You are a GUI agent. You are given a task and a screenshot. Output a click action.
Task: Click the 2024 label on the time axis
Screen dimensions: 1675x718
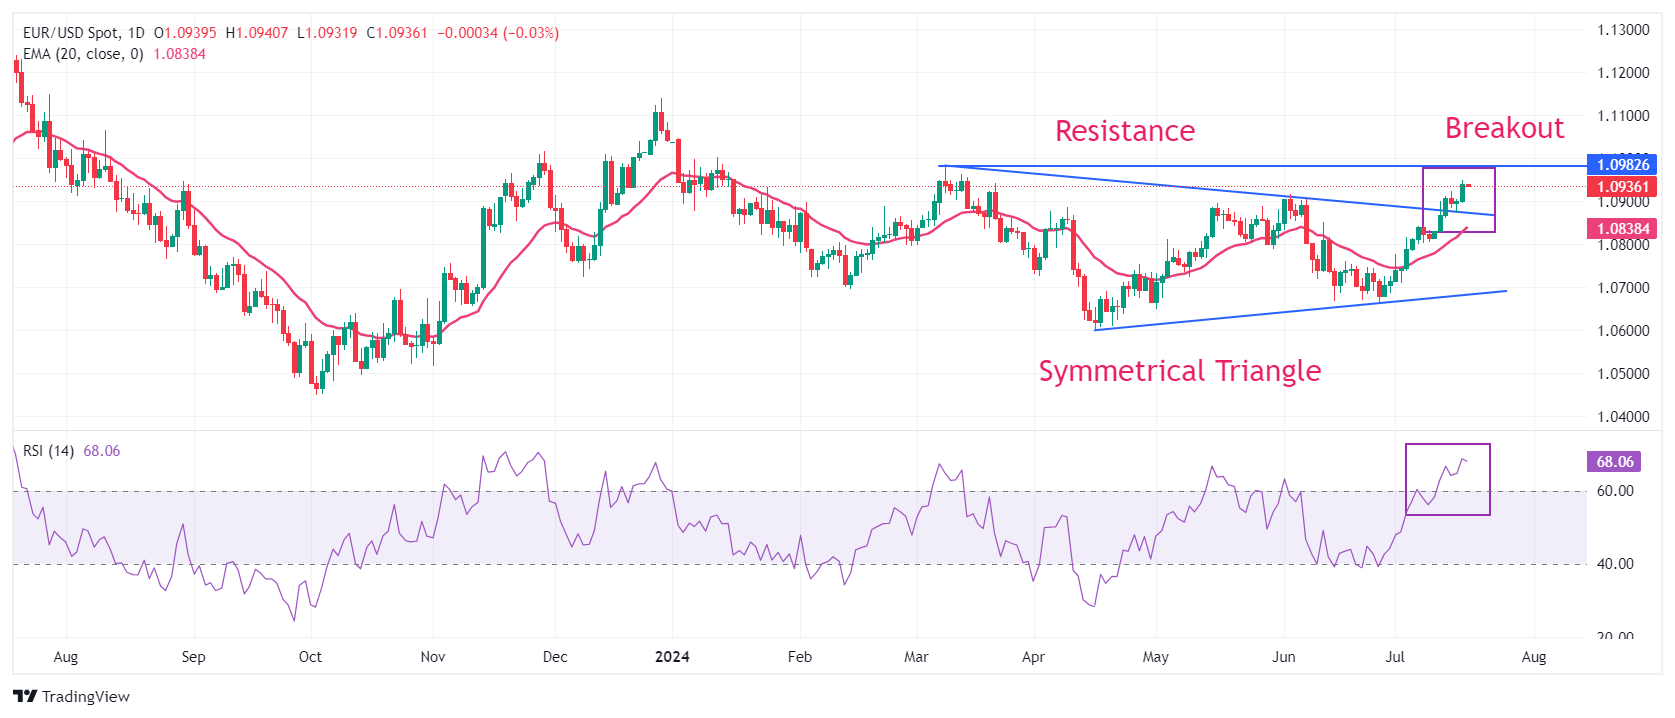[672, 657]
